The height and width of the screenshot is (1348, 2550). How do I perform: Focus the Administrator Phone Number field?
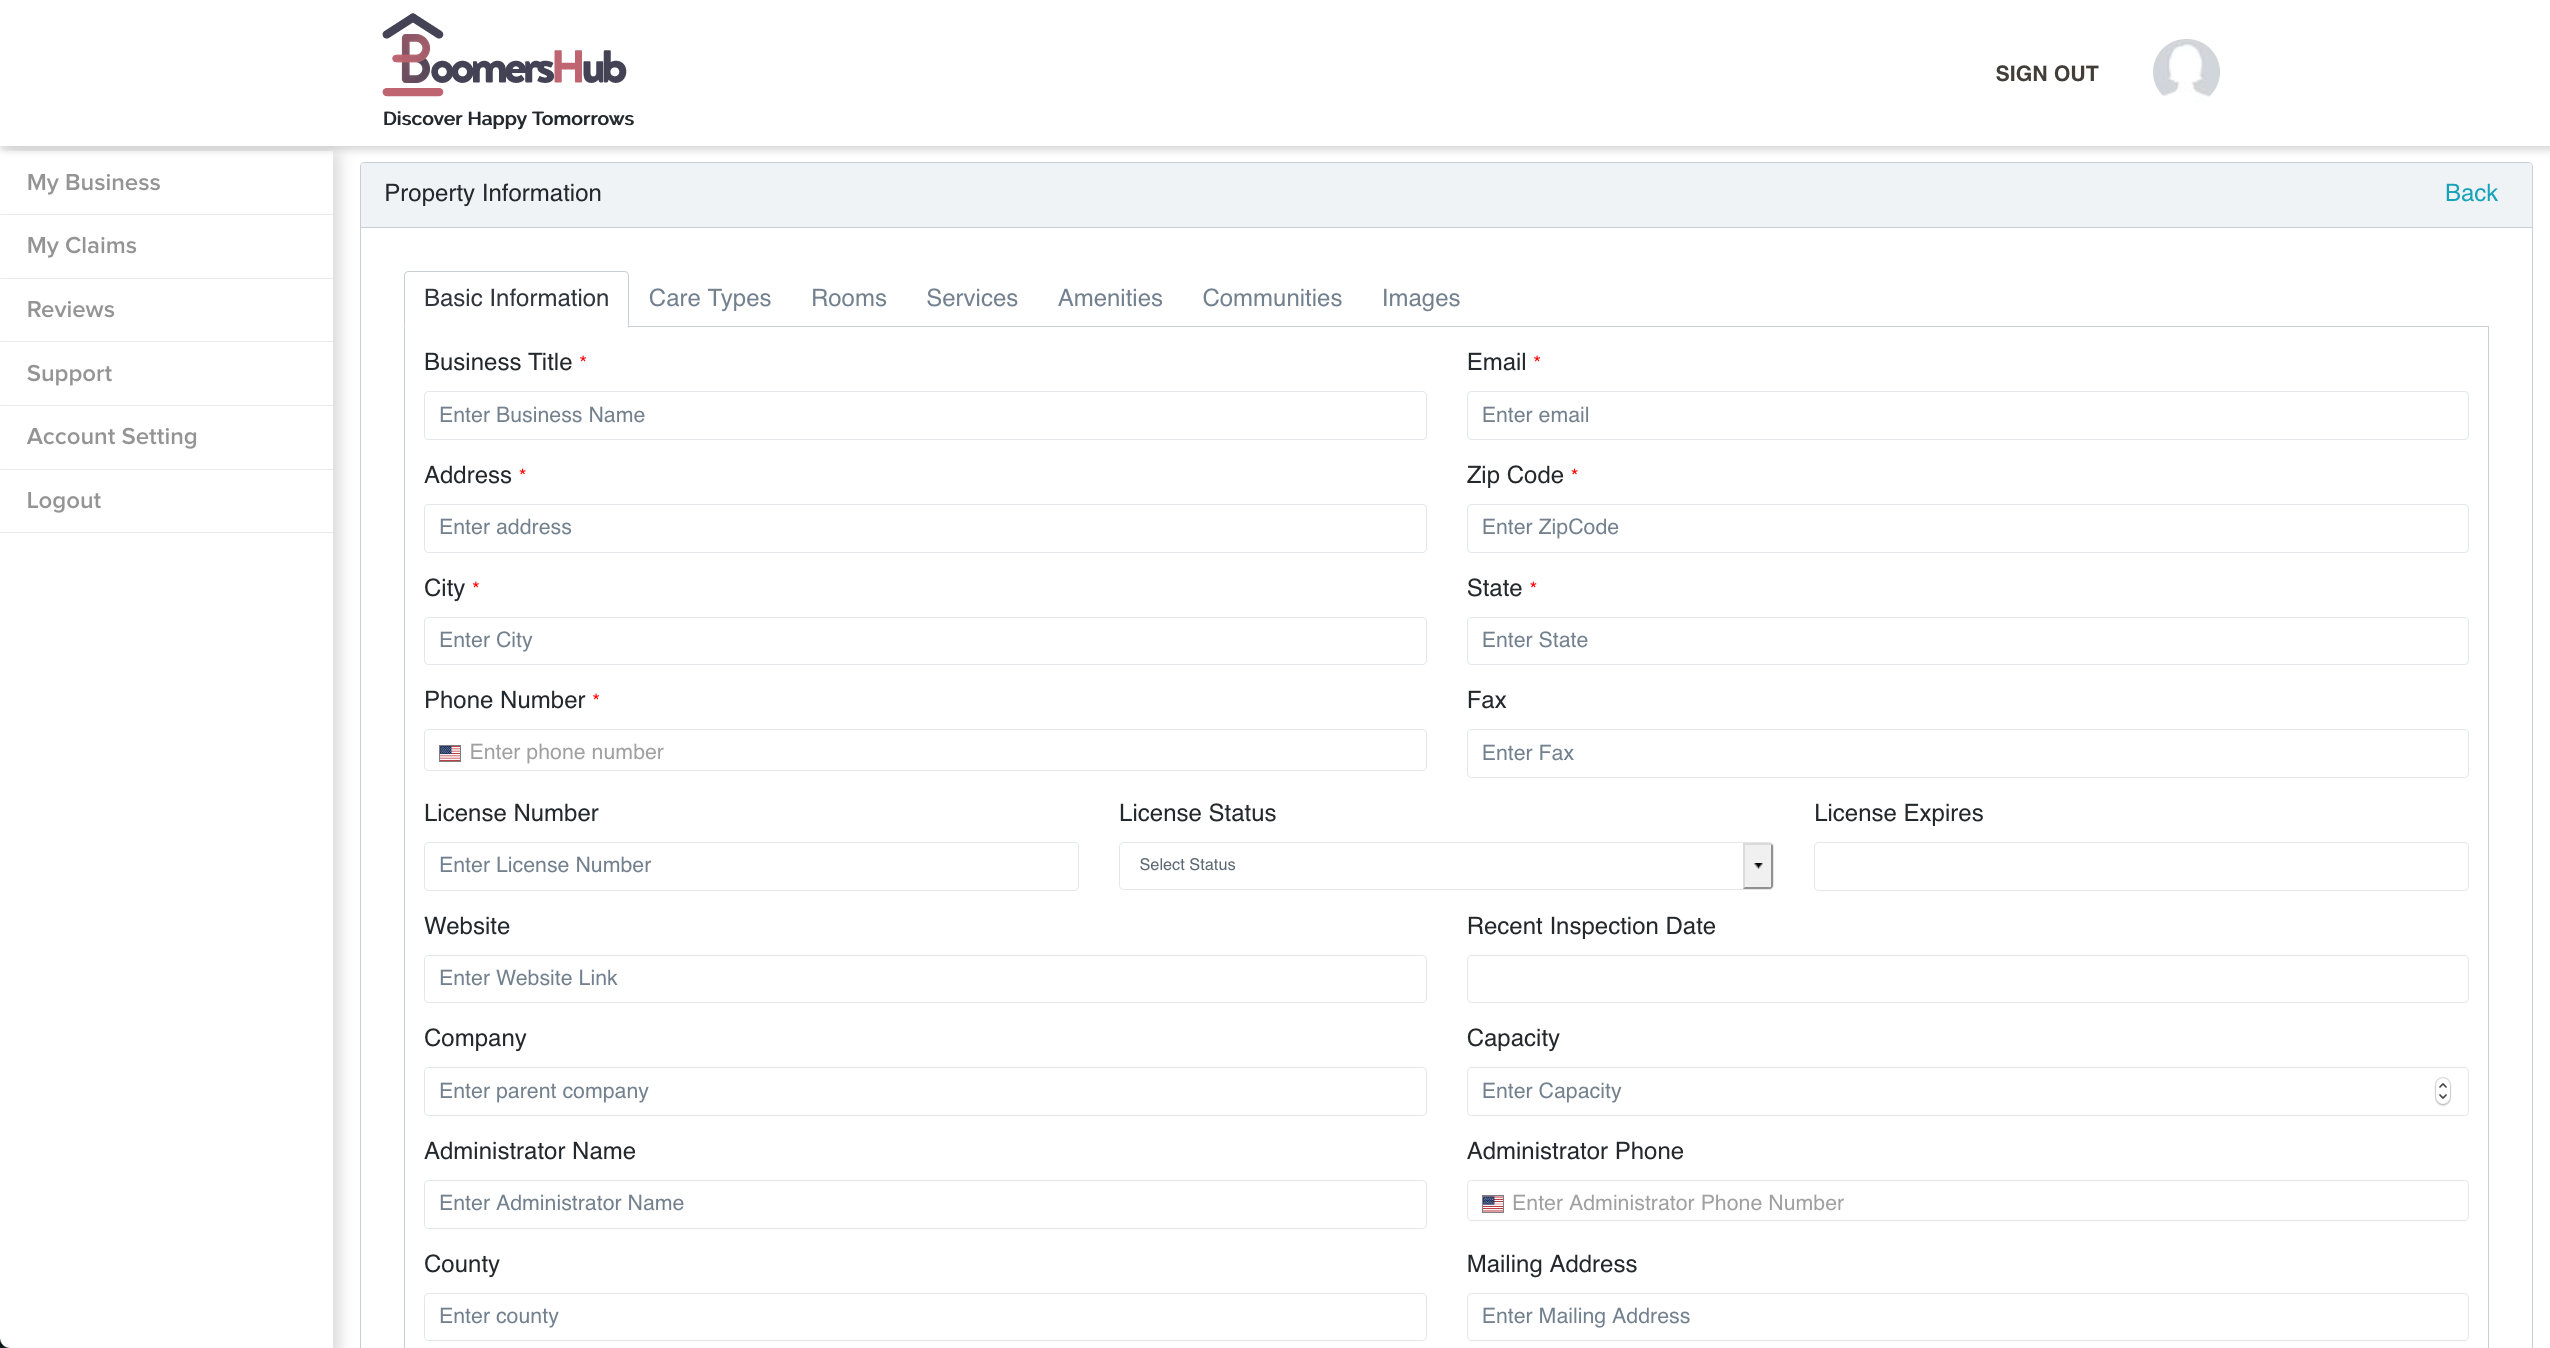[x=1967, y=1201]
